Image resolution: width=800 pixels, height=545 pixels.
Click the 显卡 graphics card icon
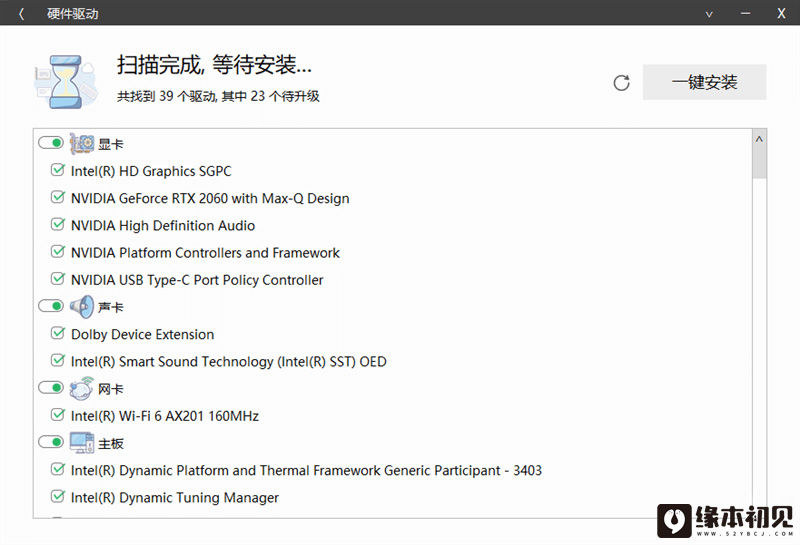82,143
